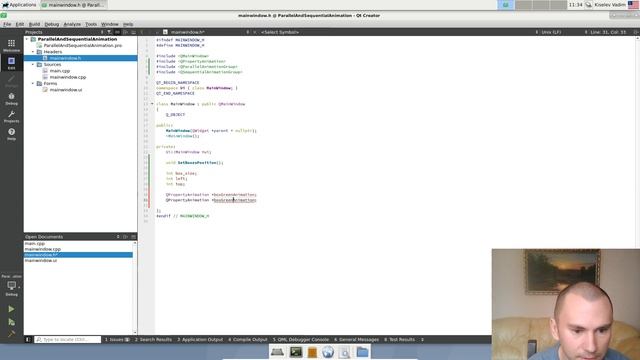Viewport: 640px width, 360px height.
Task: Open the kit selector monitor icon
Action: pos(11,287)
